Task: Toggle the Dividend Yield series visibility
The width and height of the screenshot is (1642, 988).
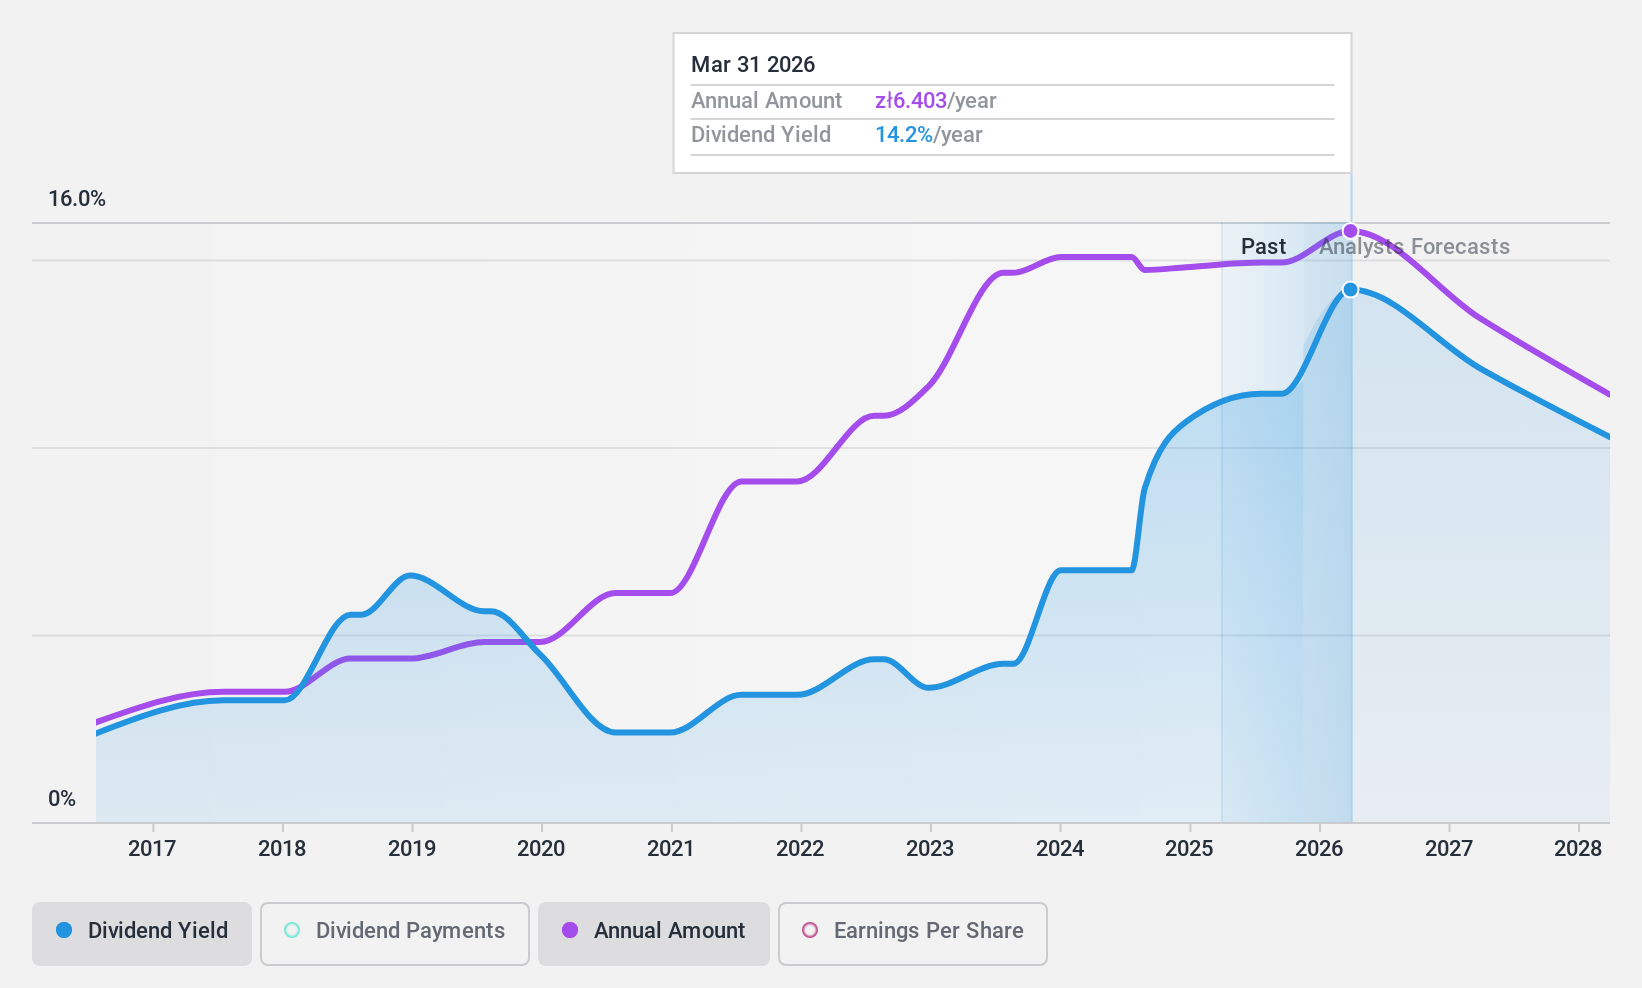Action: point(141,931)
